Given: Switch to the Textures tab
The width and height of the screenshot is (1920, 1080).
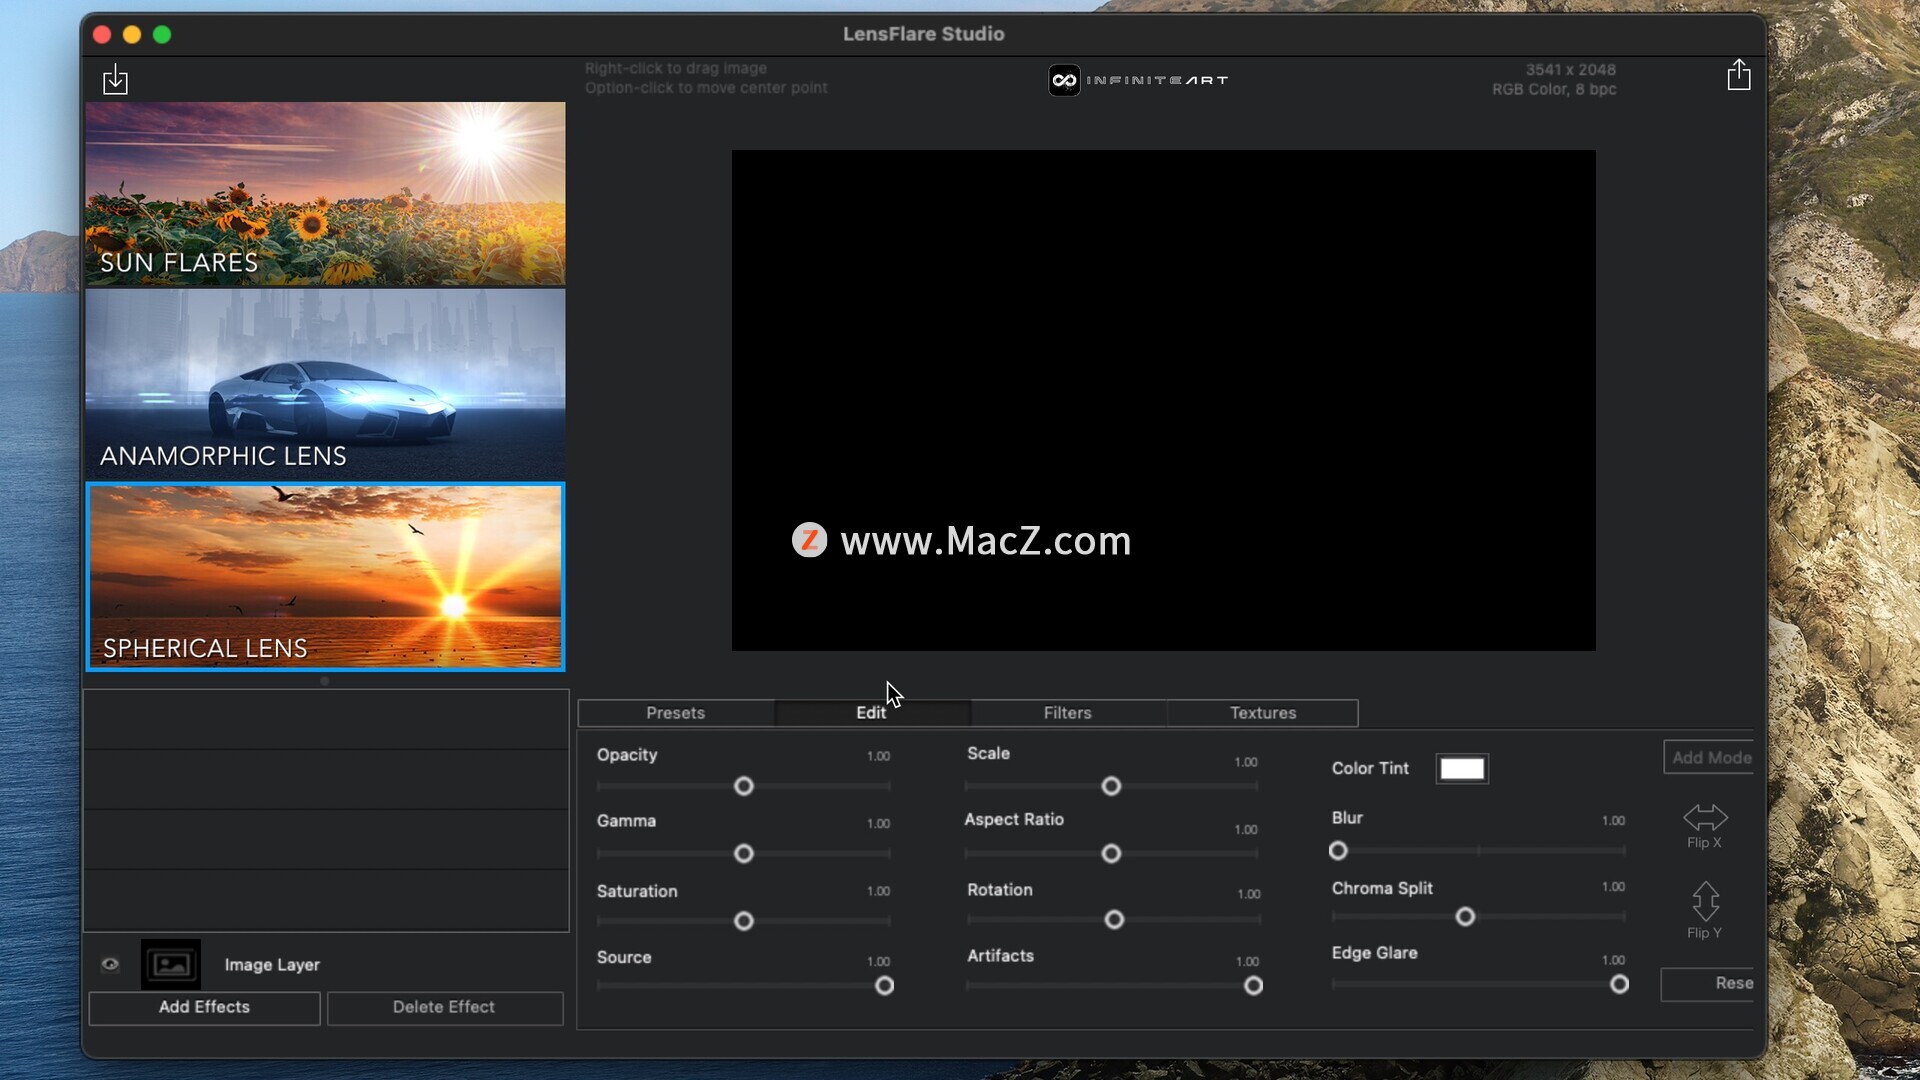Looking at the screenshot, I should (x=1263, y=713).
